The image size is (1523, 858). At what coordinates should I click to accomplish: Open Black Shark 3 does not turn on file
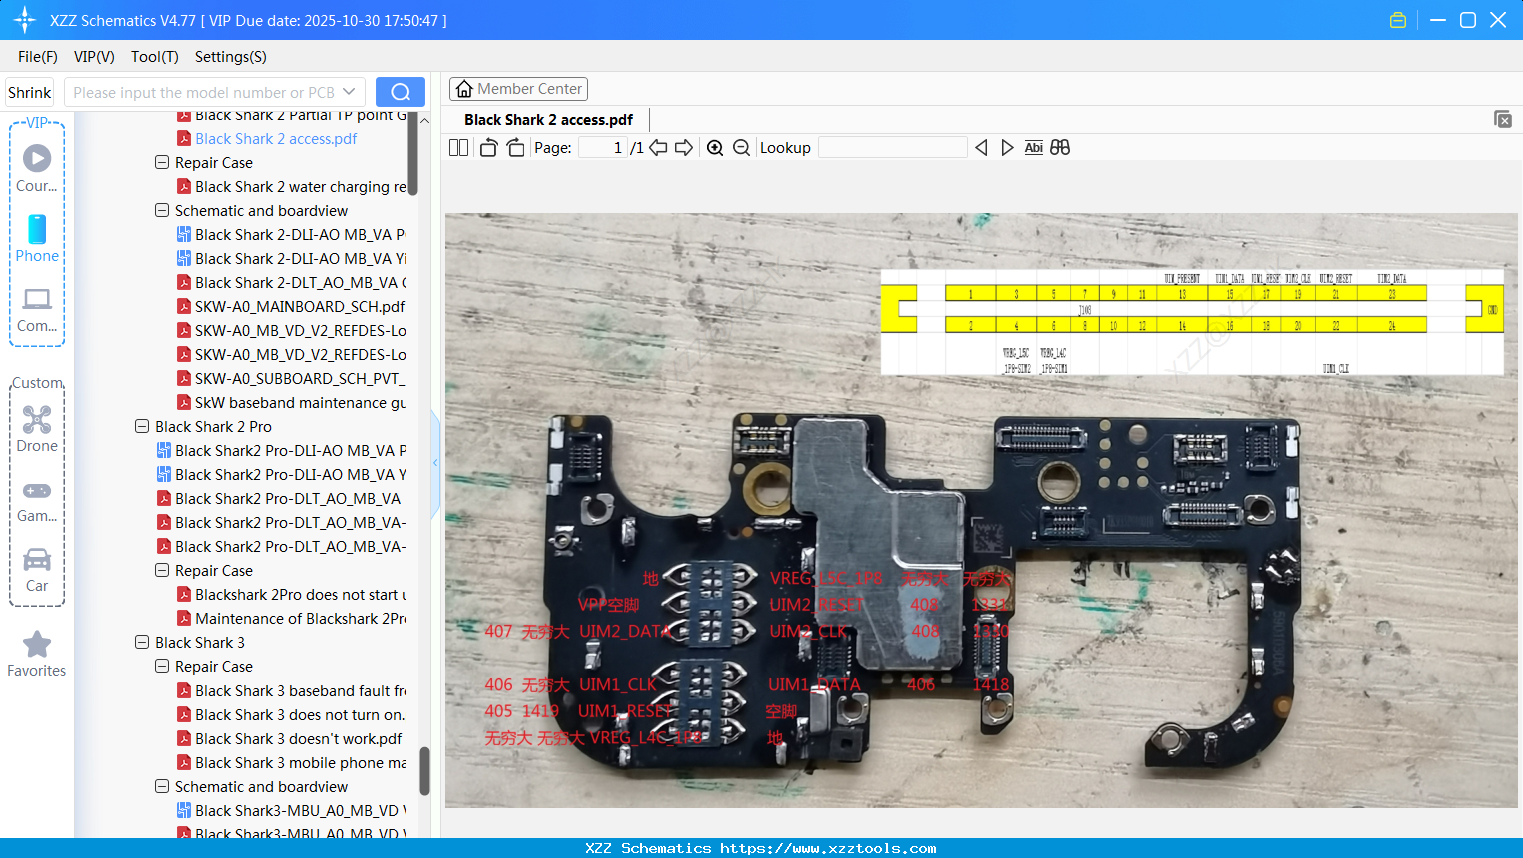300,715
